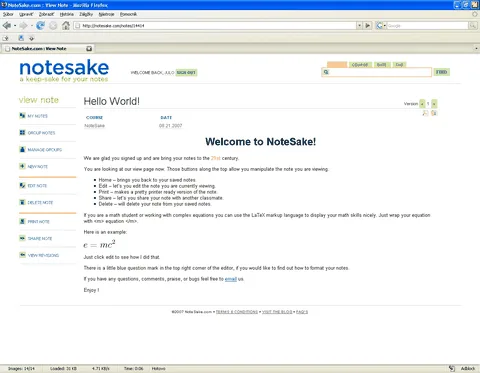Click the Share Note sidebar icon
This screenshot has height=373, width=480.
click(x=22, y=238)
